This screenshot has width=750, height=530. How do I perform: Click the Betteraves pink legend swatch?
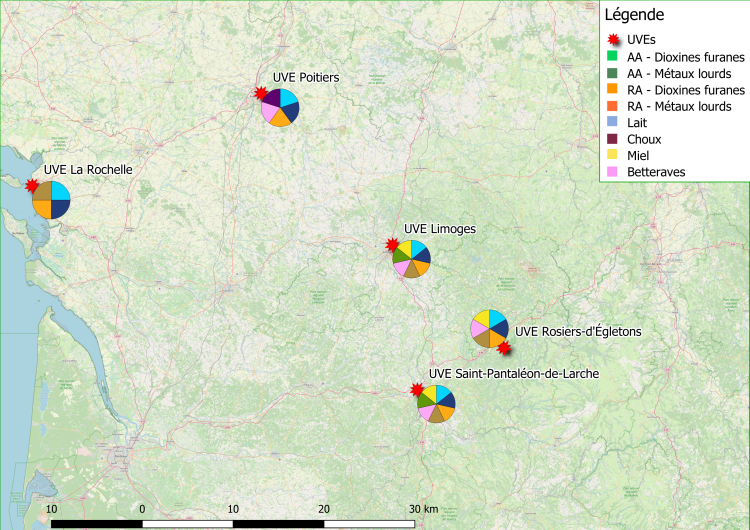click(611, 172)
